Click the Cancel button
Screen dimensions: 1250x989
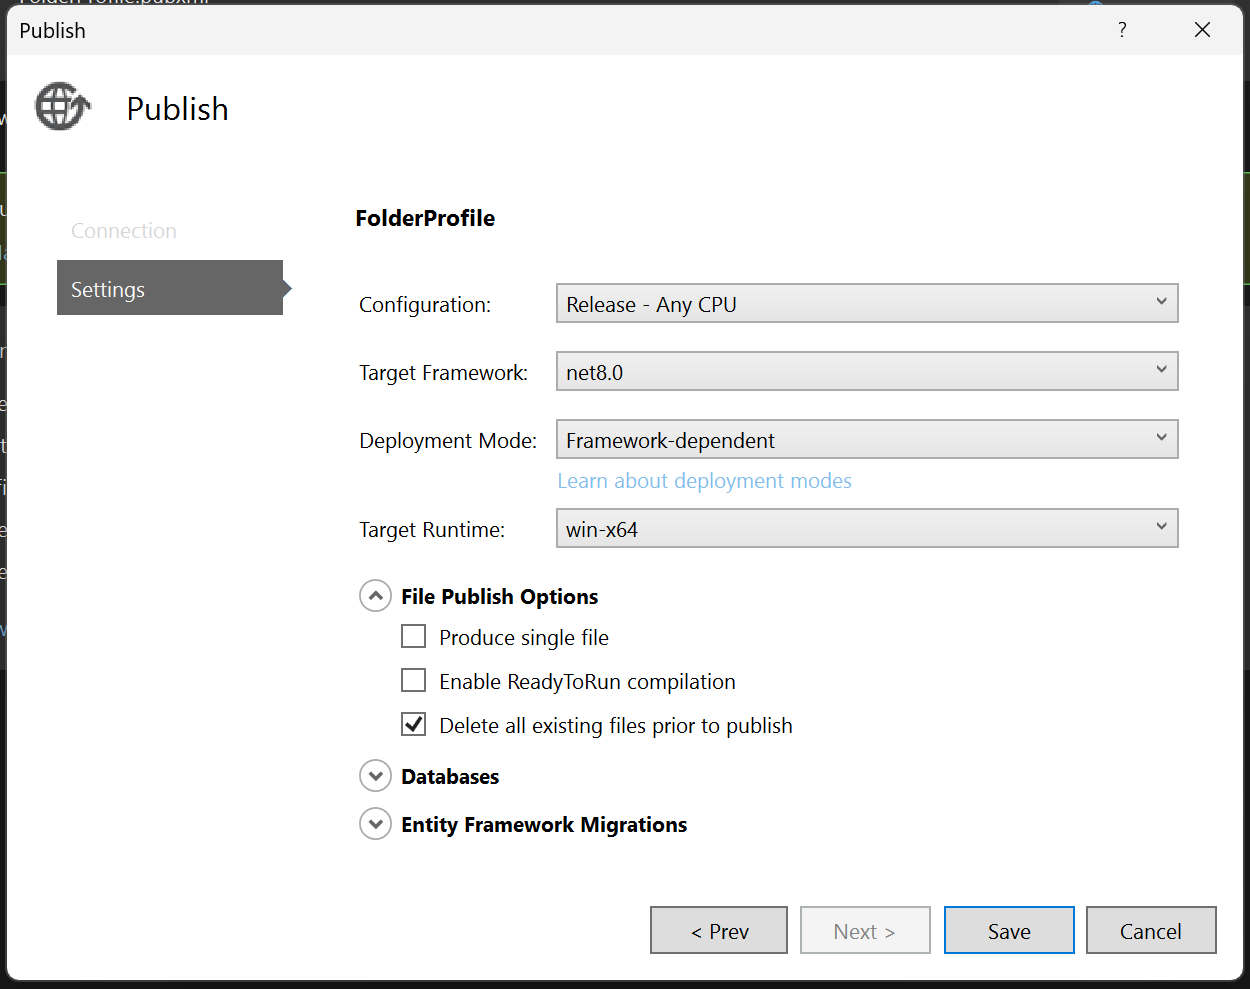coord(1151,930)
